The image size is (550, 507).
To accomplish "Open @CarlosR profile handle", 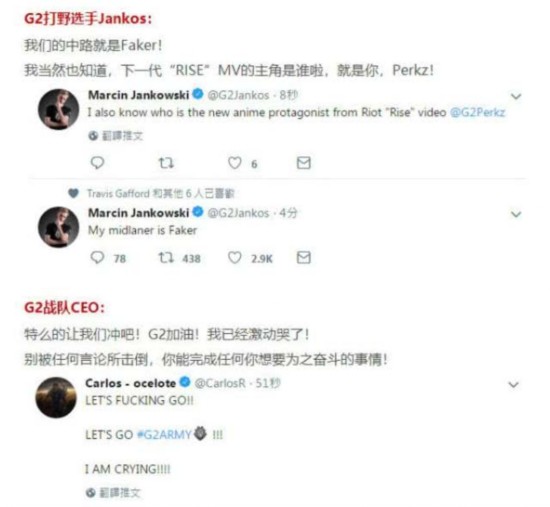I will pos(220,383).
